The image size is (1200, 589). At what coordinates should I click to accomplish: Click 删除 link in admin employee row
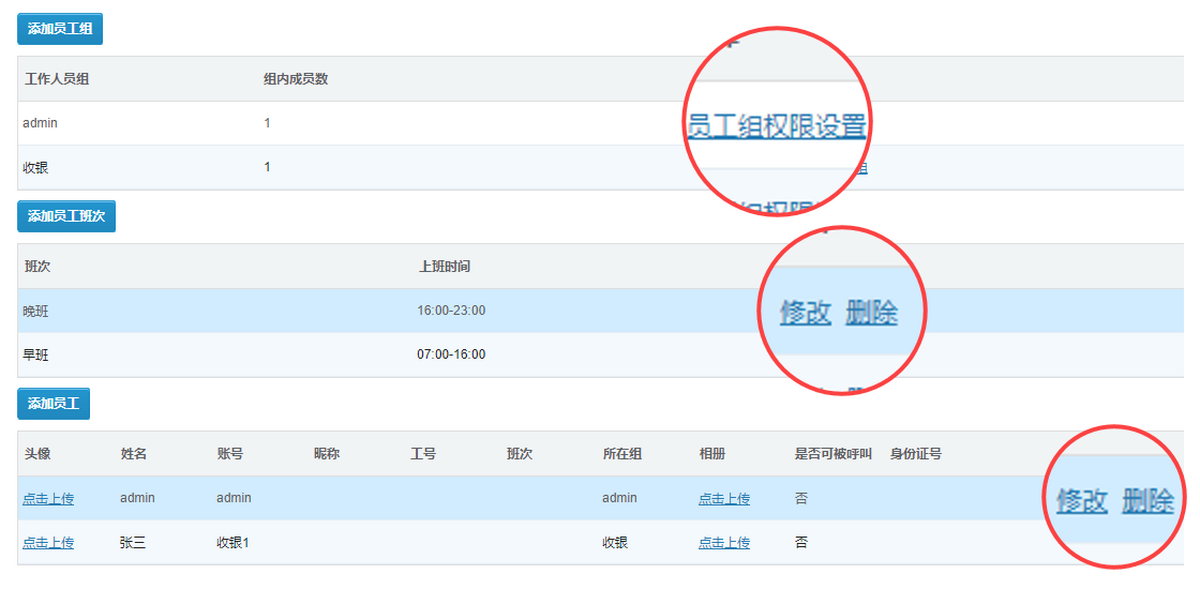(x=1147, y=501)
